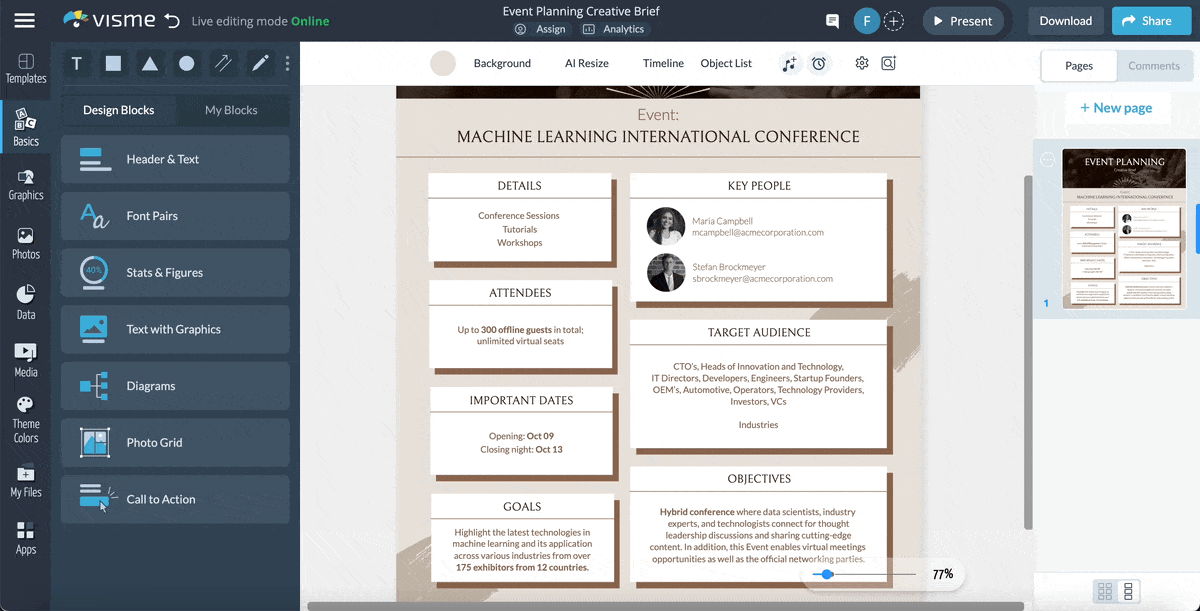Open the Timeline panel
1200x611 pixels.
663,63
